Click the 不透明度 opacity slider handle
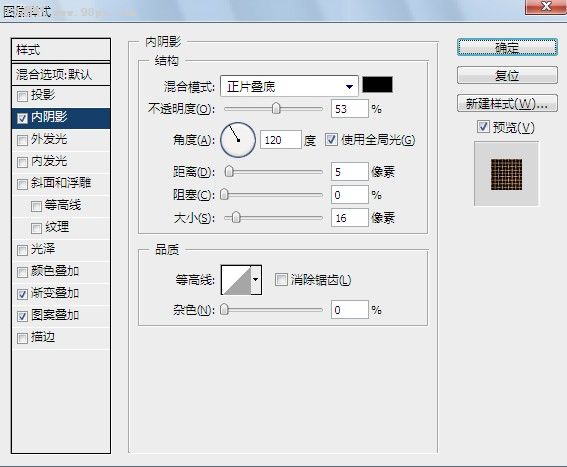567x467 pixels. point(276,108)
